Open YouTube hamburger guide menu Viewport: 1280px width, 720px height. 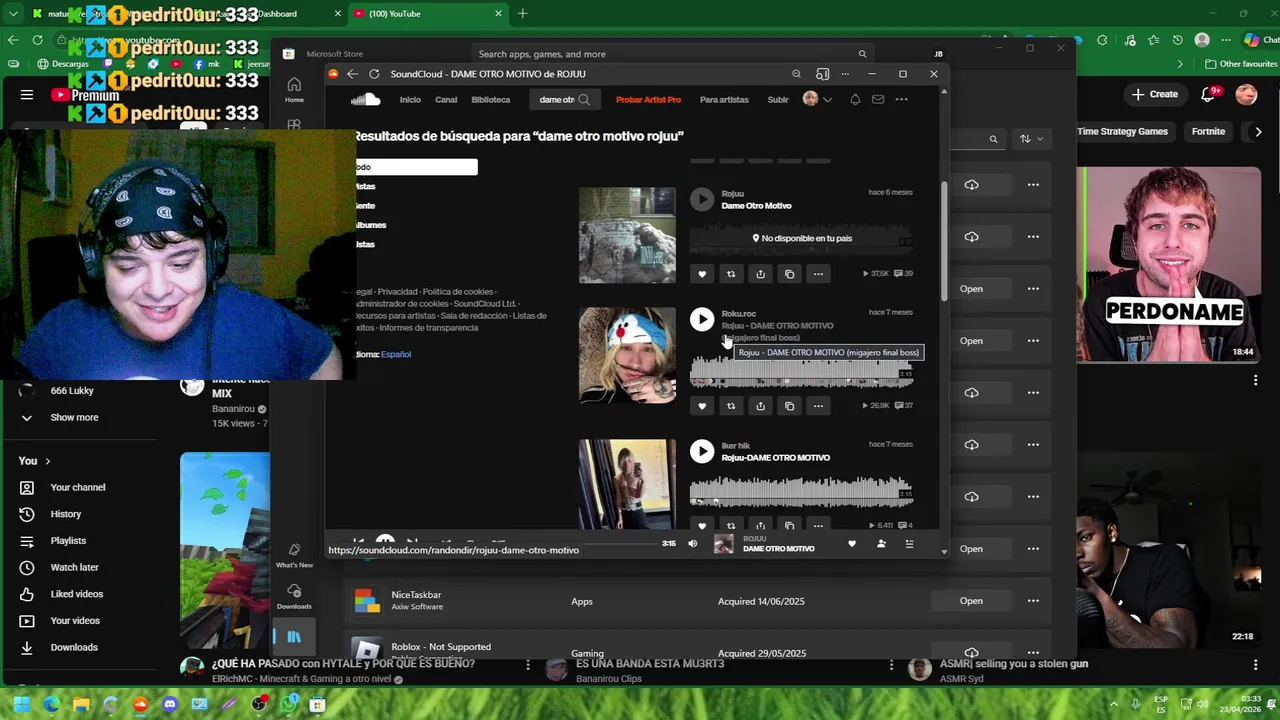tap(27, 95)
